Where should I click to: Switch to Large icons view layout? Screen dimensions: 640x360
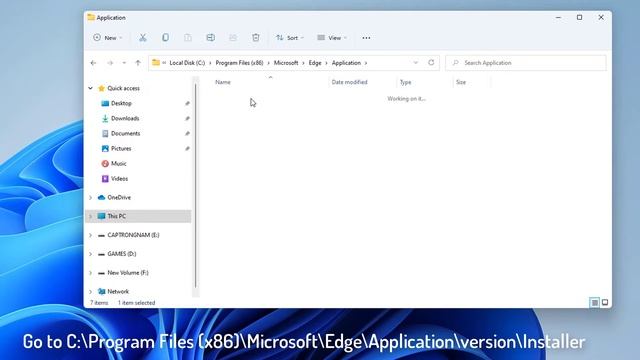click(x=605, y=302)
